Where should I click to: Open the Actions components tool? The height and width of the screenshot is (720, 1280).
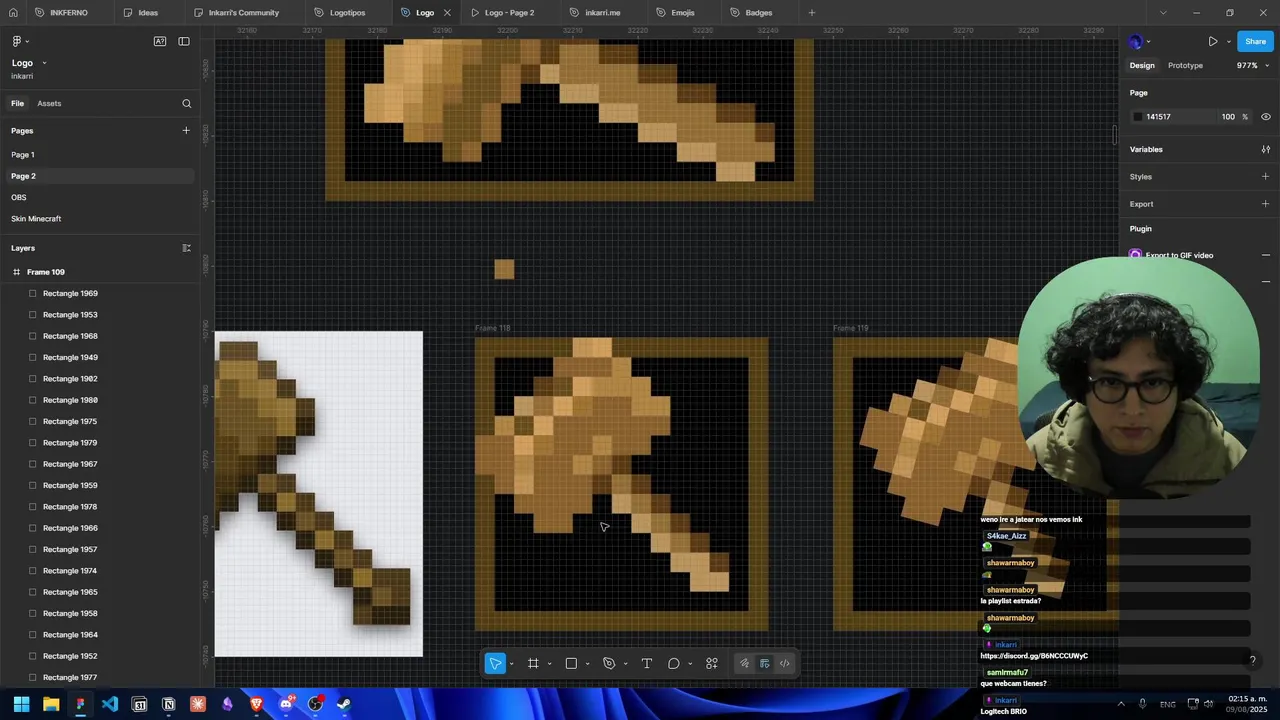pyautogui.click(x=712, y=664)
